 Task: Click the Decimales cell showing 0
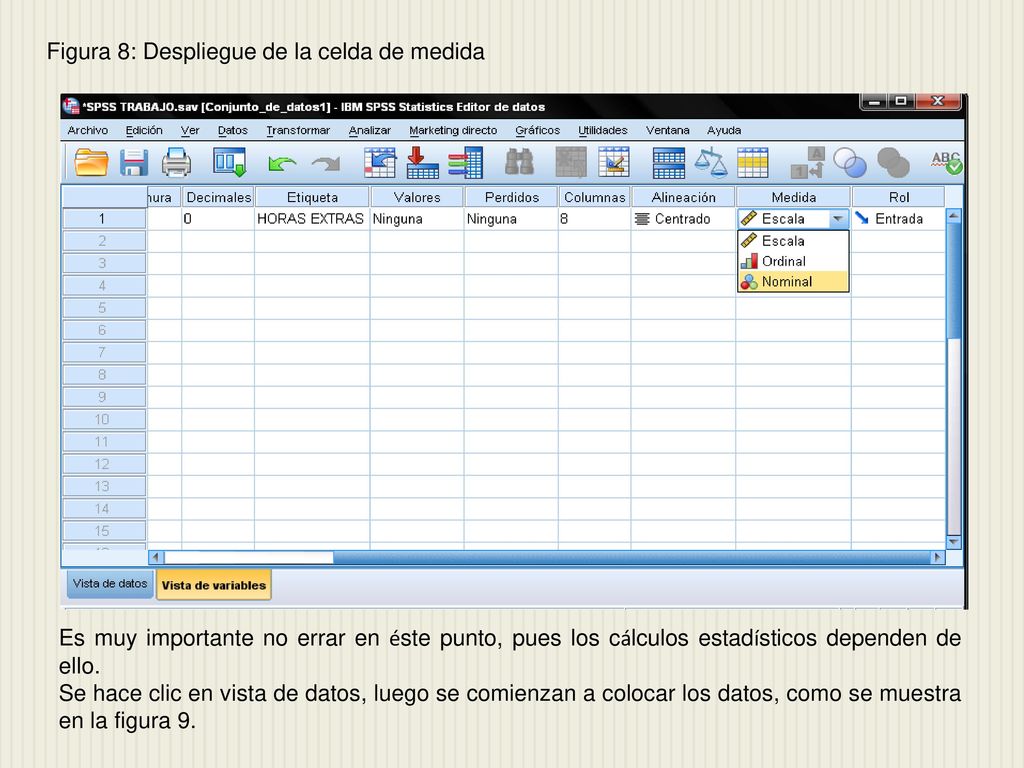tap(218, 219)
